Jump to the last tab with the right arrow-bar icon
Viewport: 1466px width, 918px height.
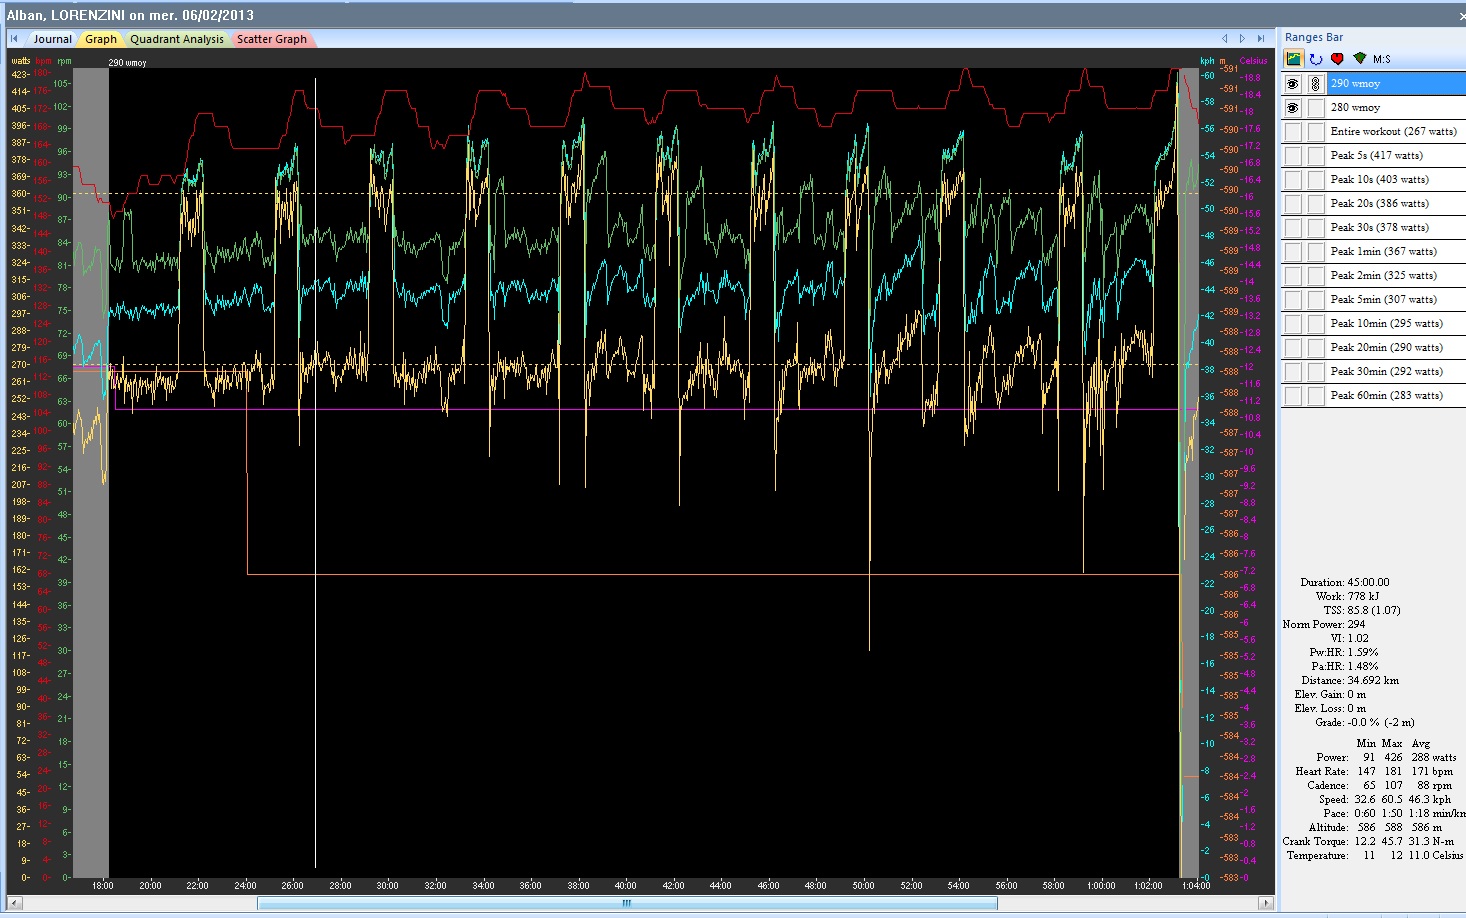click(1261, 39)
